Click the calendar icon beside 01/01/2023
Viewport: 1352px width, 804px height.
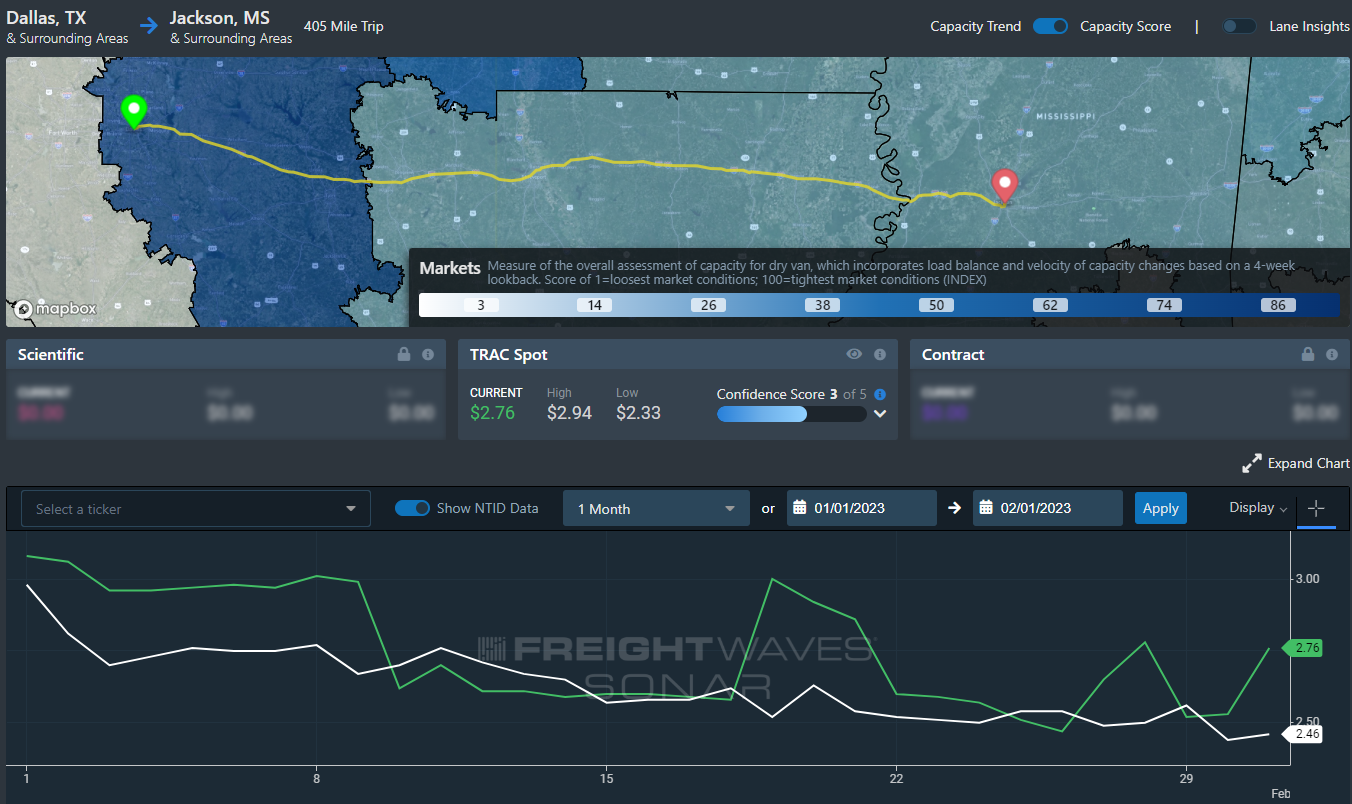pyautogui.click(x=799, y=508)
